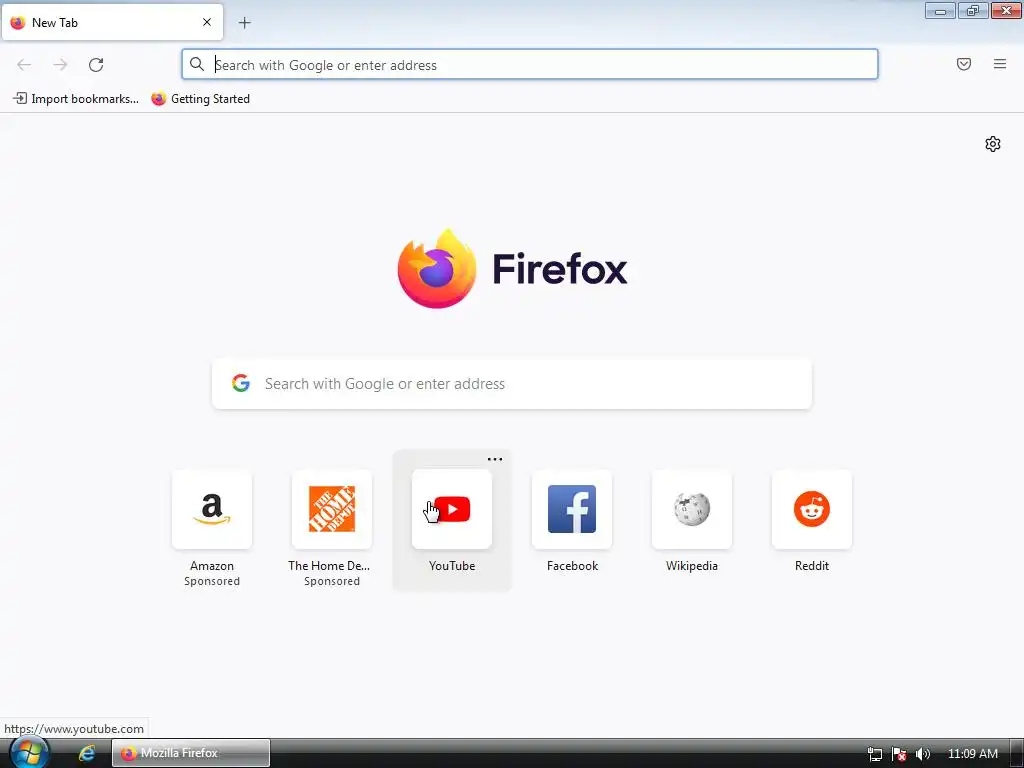
Task: Click the forward navigation arrow
Action: click(x=60, y=65)
